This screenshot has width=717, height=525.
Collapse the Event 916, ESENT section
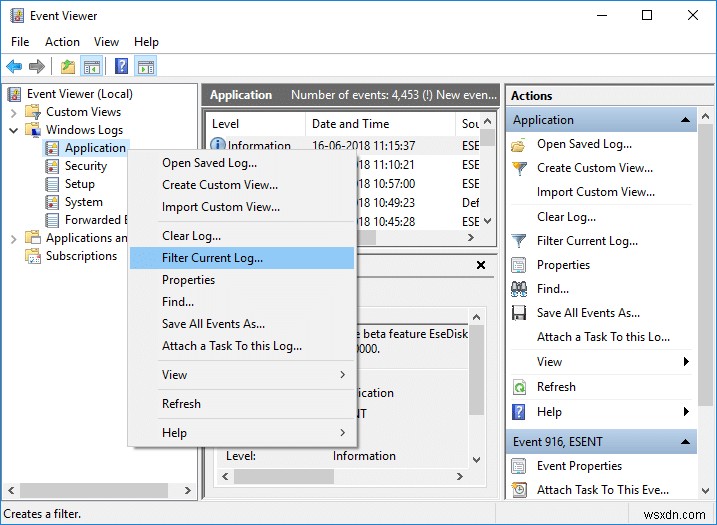685,442
